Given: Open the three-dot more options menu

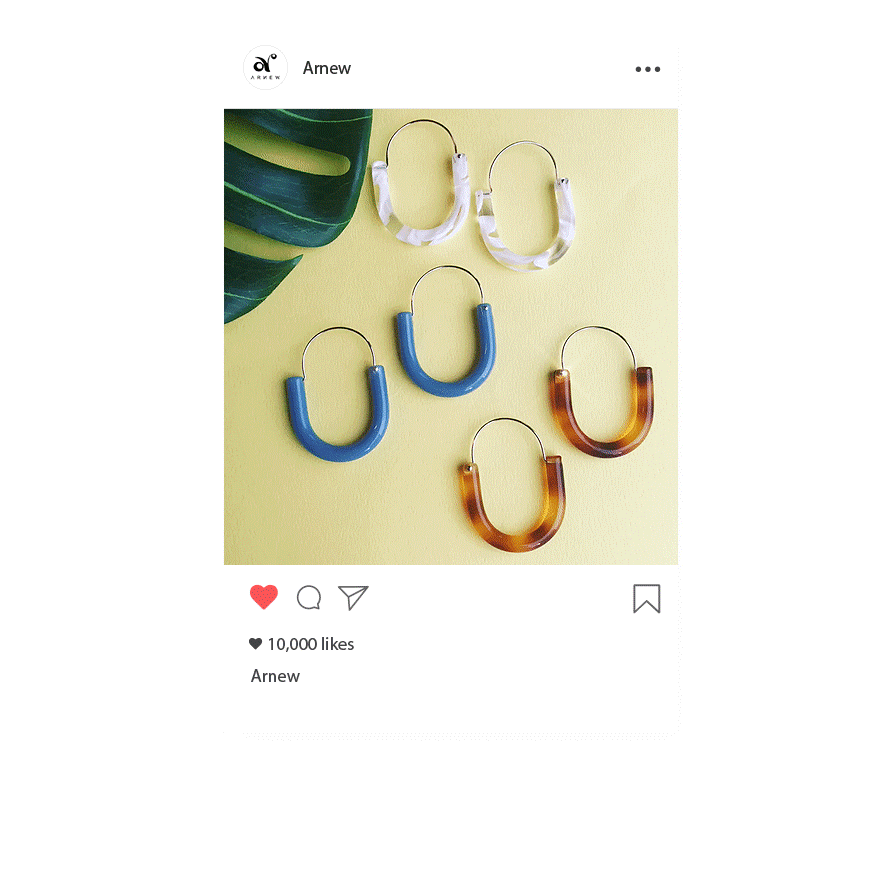Looking at the screenshot, I should tap(647, 69).
